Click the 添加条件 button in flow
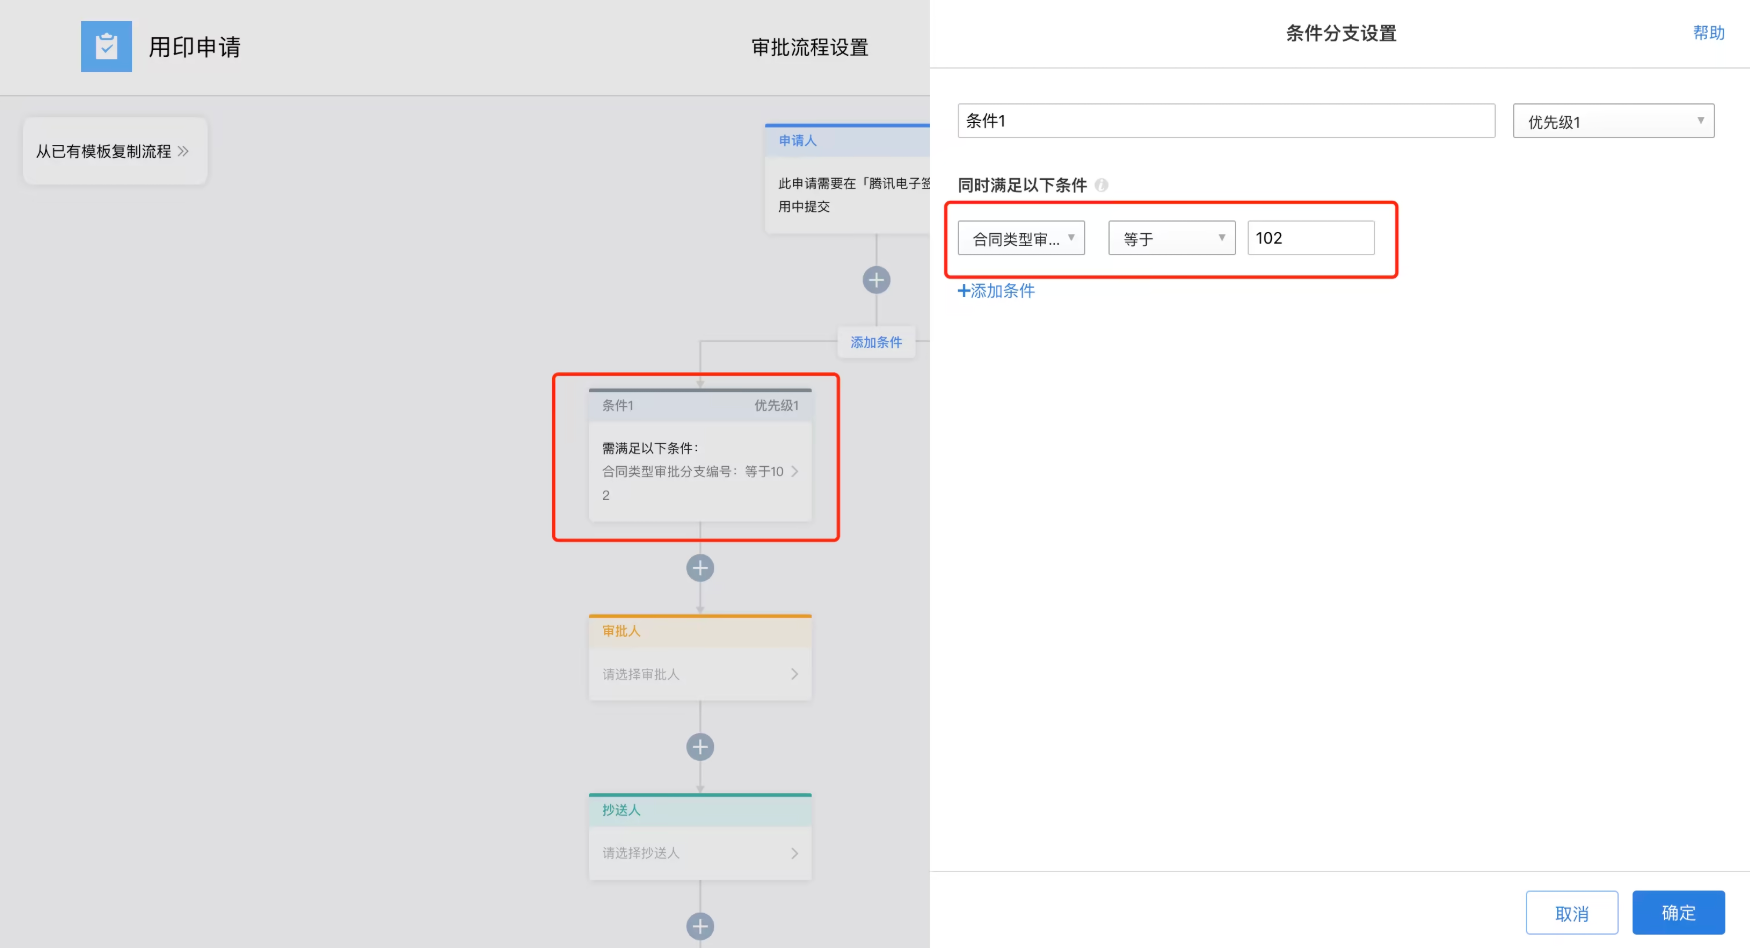The width and height of the screenshot is (1750, 948). (x=876, y=342)
